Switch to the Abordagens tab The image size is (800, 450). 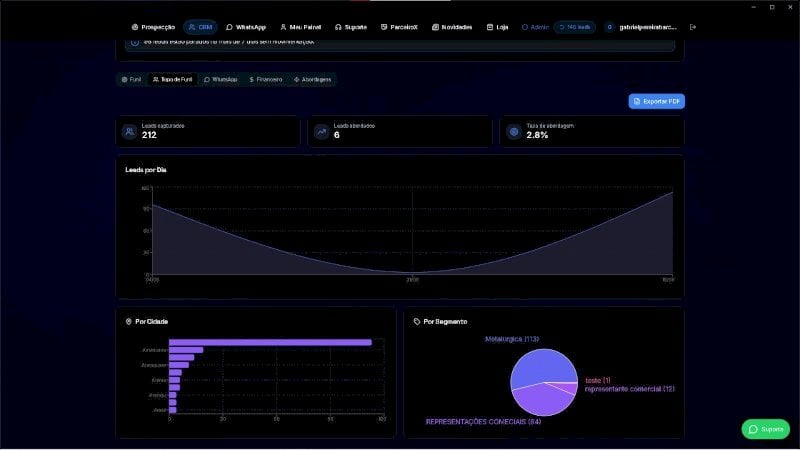click(312, 80)
